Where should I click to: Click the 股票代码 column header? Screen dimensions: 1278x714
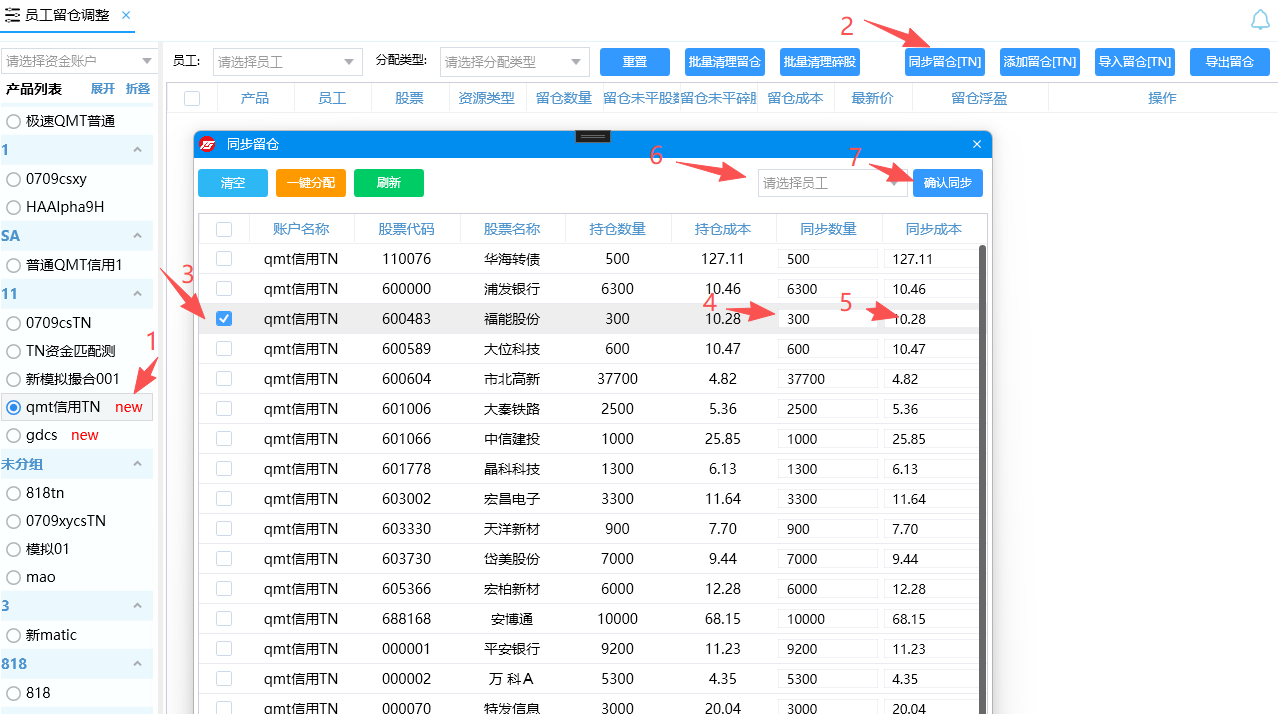pos(406,229)
